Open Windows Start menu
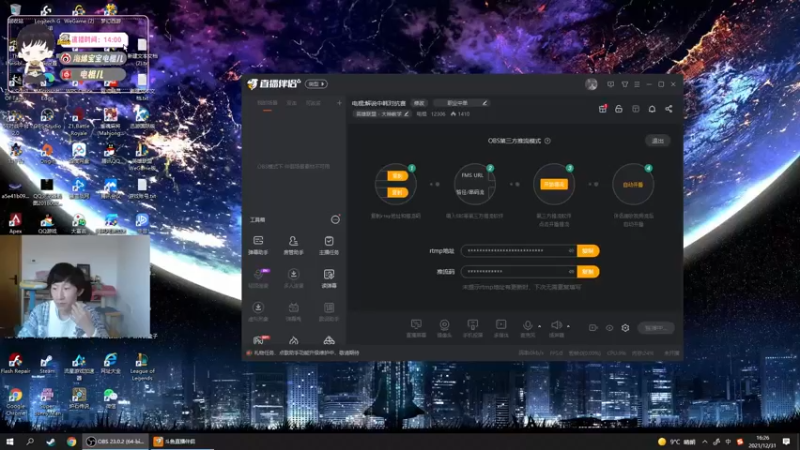The image size is (800, 450). point(9,441)
